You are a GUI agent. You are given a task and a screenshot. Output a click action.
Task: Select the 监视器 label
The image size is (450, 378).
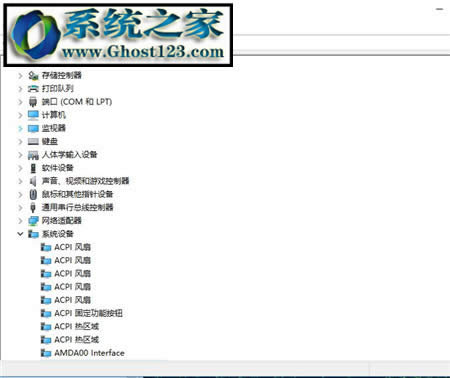pos(54,128)
